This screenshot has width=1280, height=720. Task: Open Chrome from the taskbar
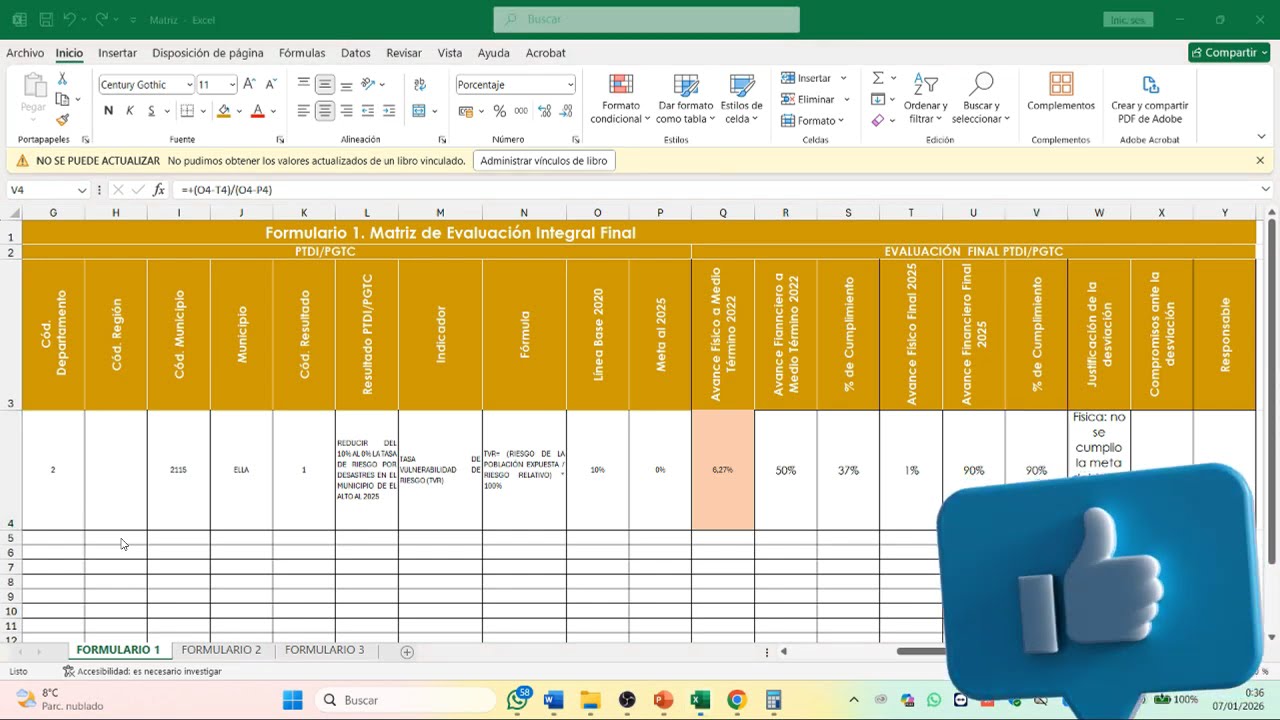point(737,700)
